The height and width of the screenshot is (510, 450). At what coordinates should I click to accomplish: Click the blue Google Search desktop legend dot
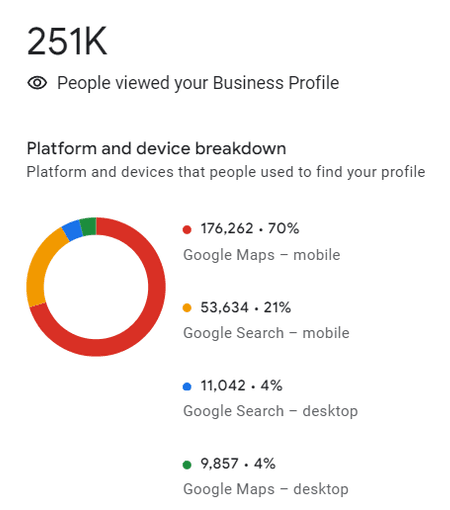187,386
